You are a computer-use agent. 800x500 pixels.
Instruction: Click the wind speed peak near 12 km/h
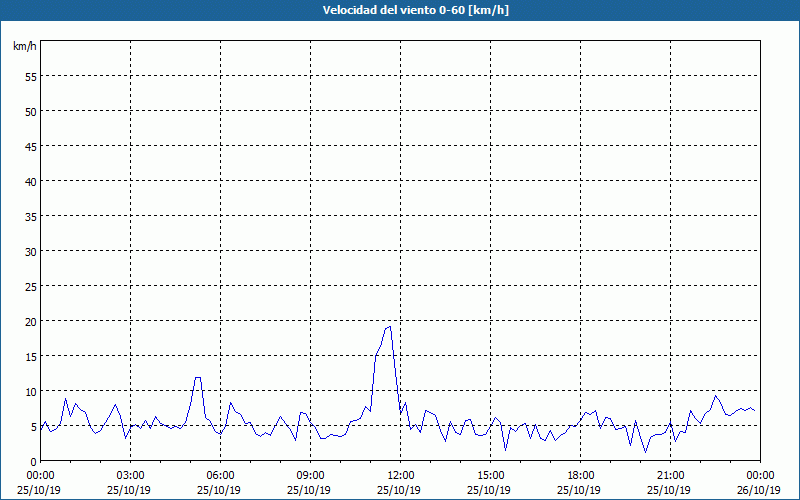[198, 378]
